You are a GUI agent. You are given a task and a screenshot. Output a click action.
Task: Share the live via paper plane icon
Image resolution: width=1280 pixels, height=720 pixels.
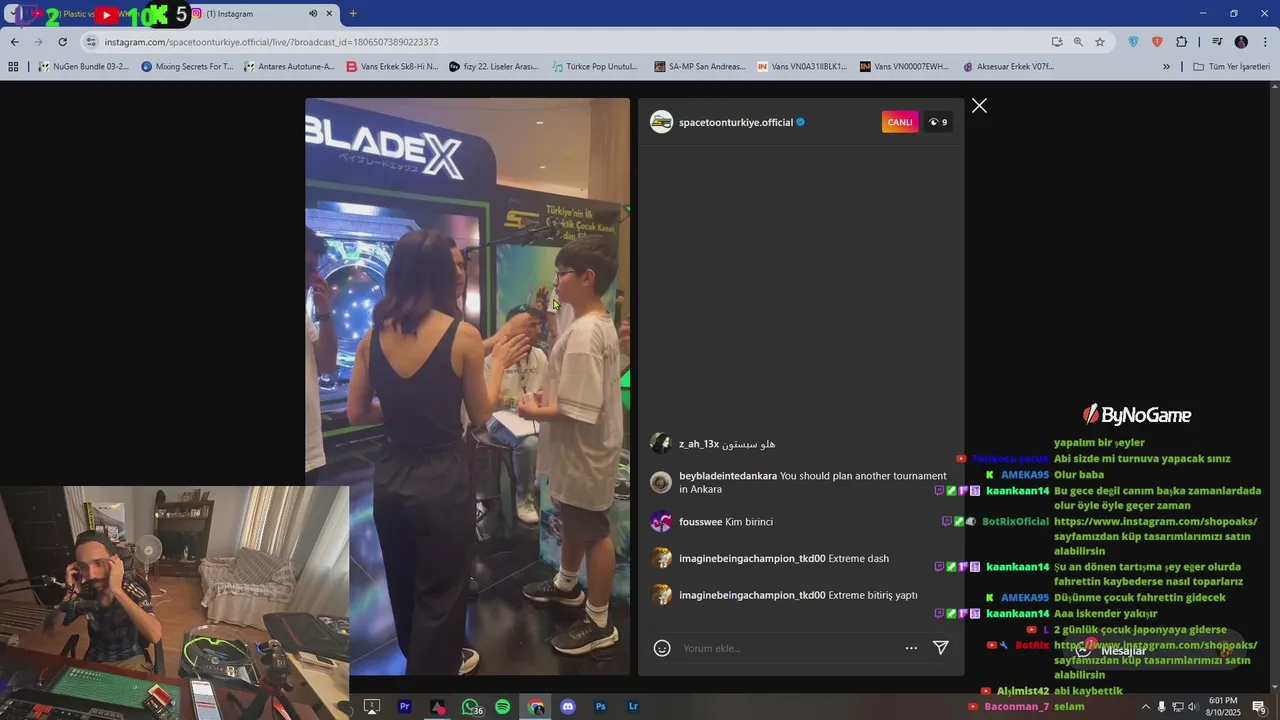pyautogui.click(x=940, y=648)
